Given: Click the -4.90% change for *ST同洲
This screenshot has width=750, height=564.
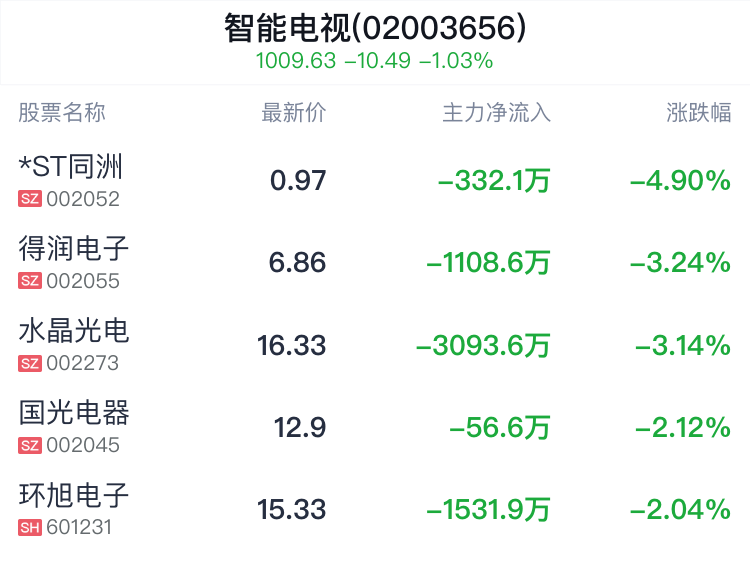Looking at the screenshot, I should coord(680,181).
